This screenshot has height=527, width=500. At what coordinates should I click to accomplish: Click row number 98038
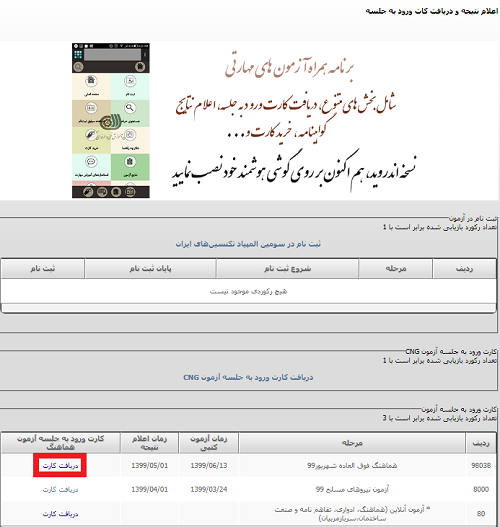(x=481, y=465)
